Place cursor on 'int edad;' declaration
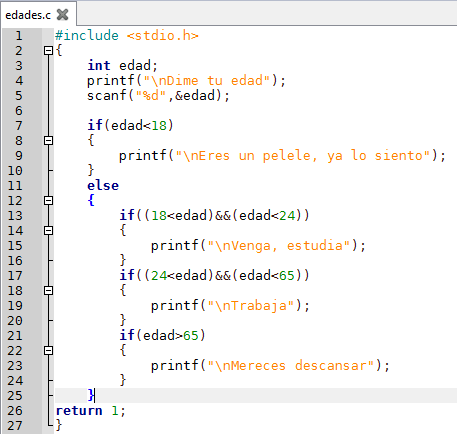 122,66
